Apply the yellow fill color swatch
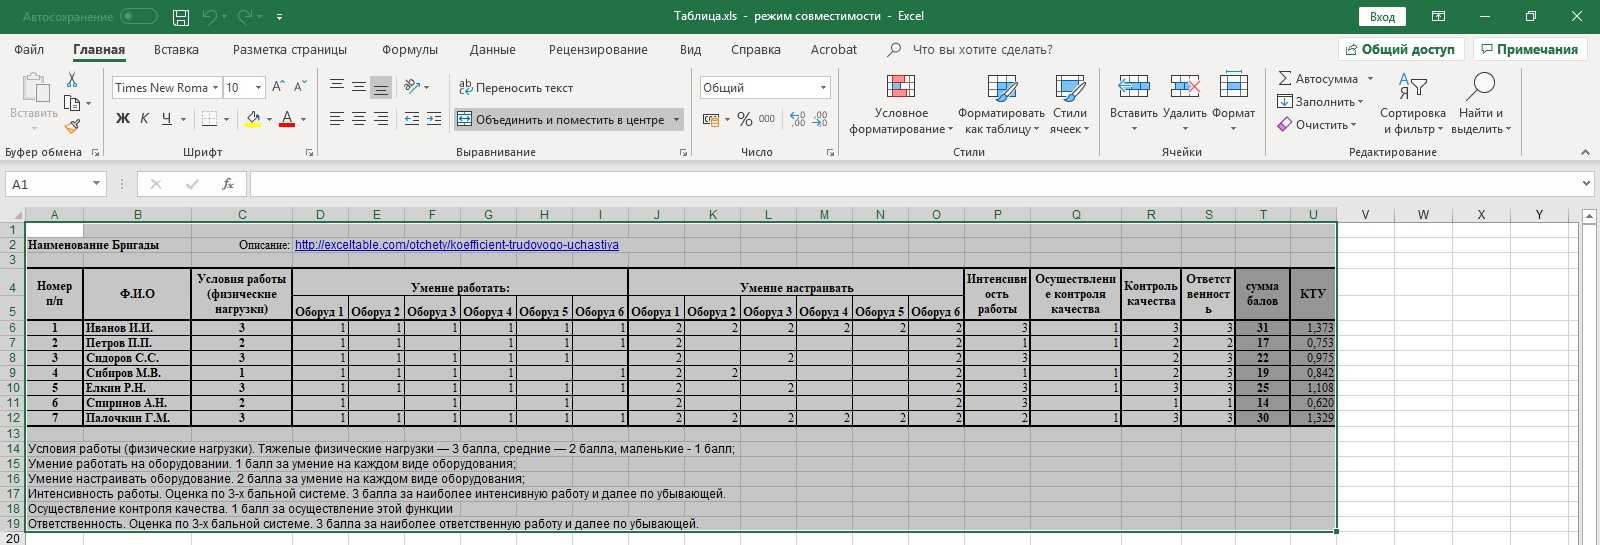The height and width of the screenshot is (545, 1600). (x=252, y=119)
